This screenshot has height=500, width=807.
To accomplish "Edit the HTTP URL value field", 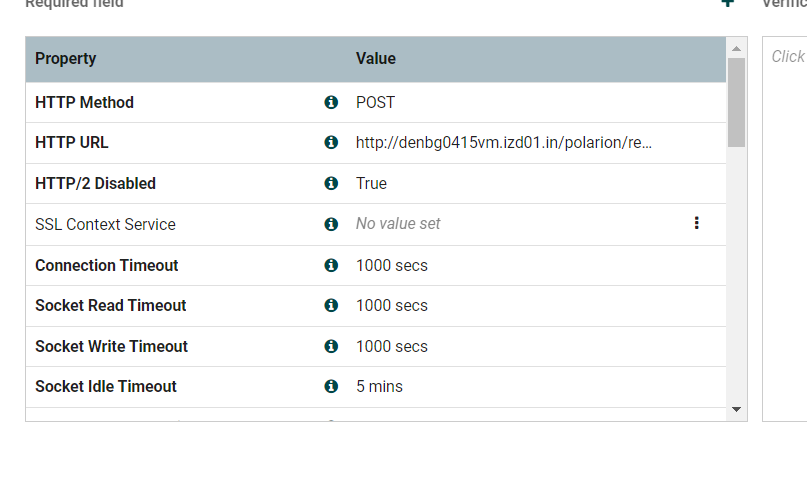I will [x=504, y=143].
